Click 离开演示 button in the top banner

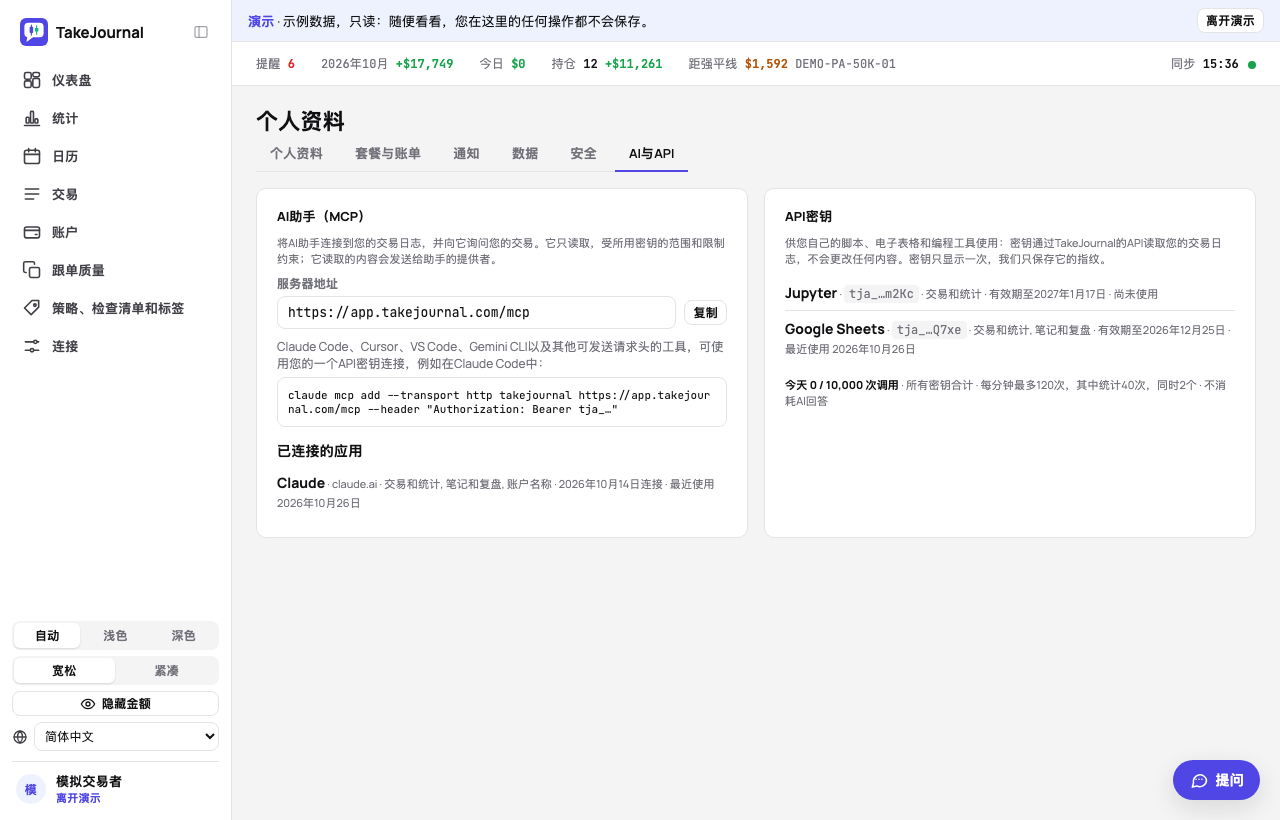(x=1230, y=21)
